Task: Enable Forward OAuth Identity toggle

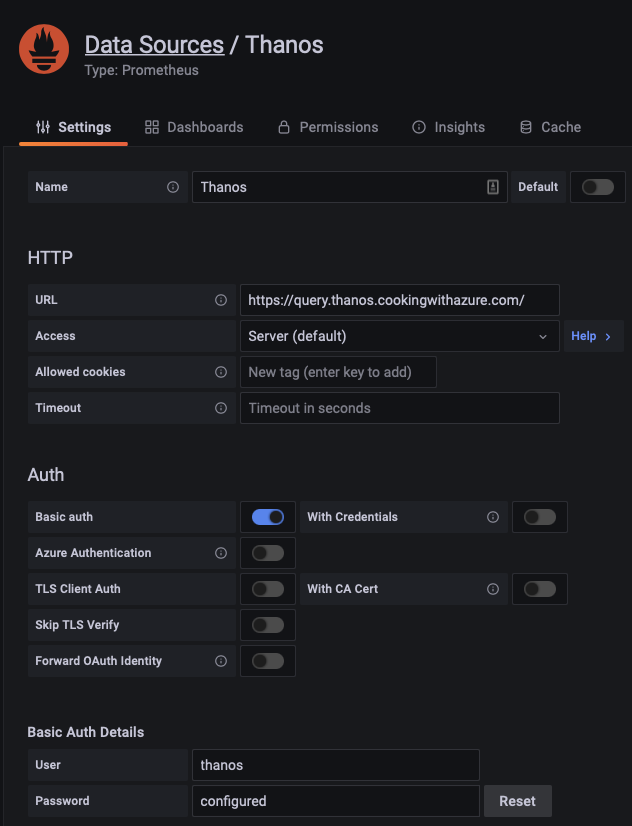Action: [268, 661]
